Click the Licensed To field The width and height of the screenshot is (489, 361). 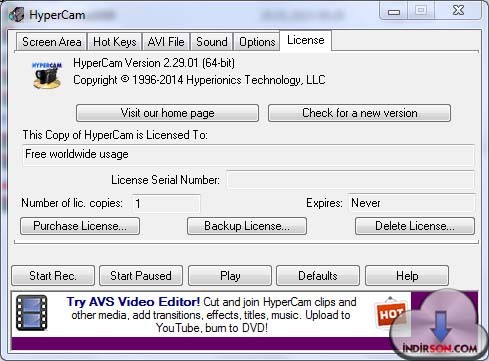click(x=248, y=155)
